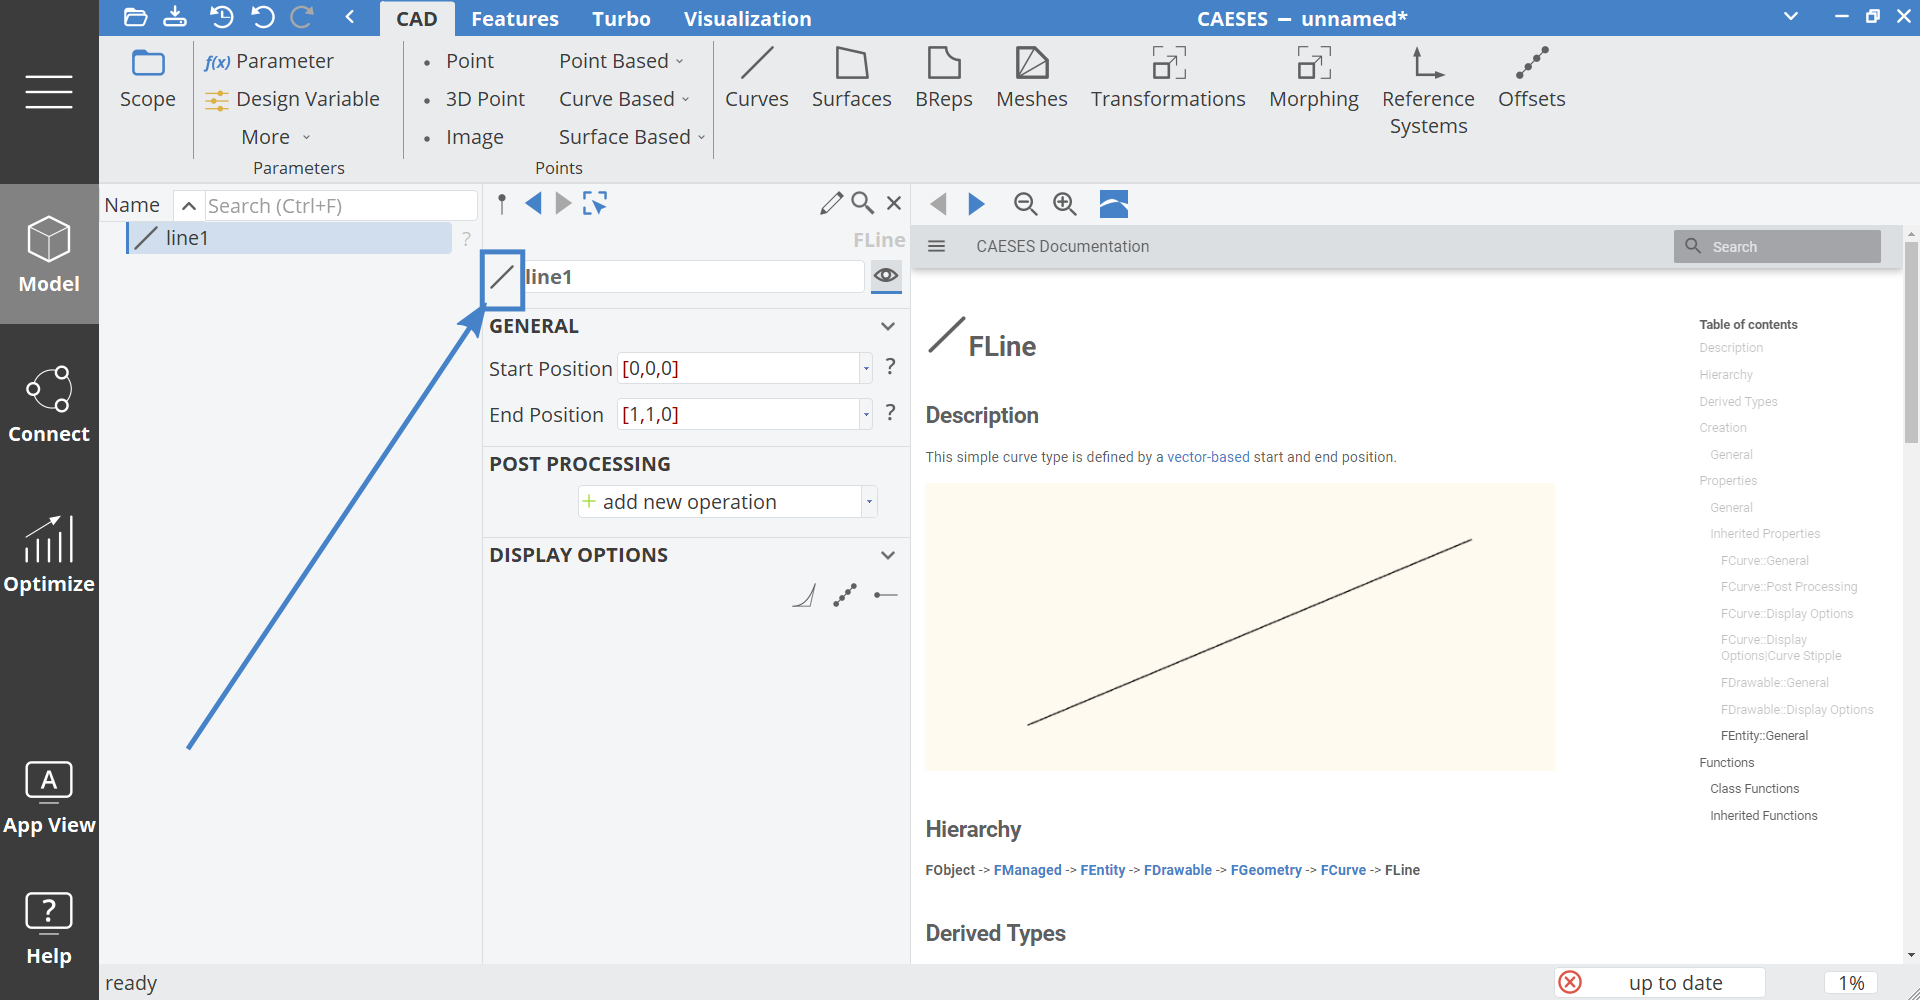Zoom in the documentation view
Image resolution: width=1920 pixels, height=1000 pixels.
coord(1065,204)
